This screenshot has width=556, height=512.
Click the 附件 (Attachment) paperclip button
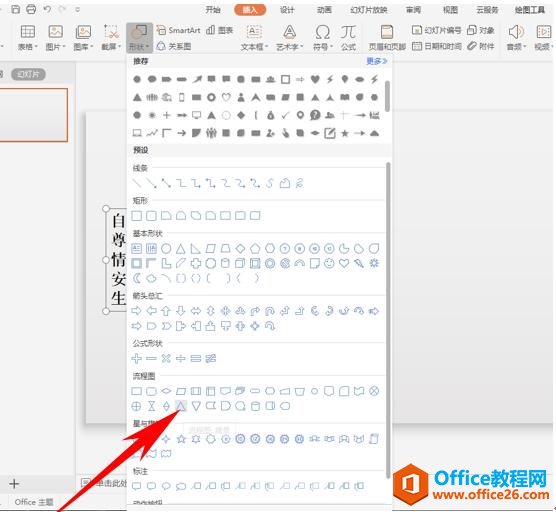481,46
